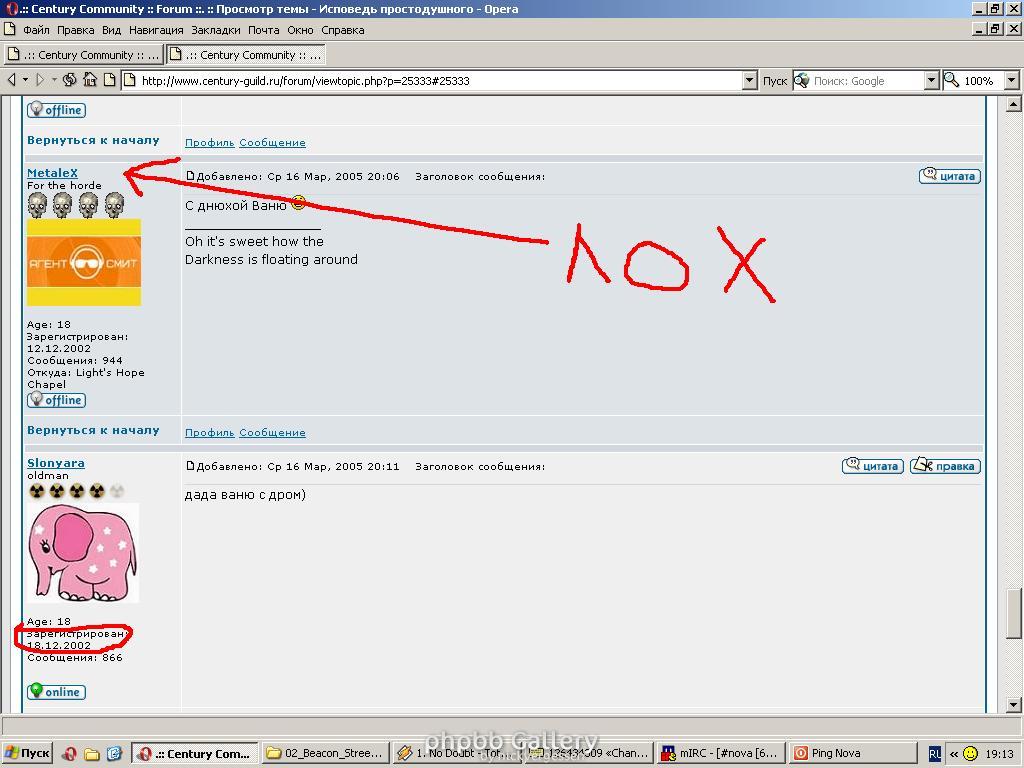Click Профиль link under MetaleX's post
1024x768 pixels.
tap(209, 433)
